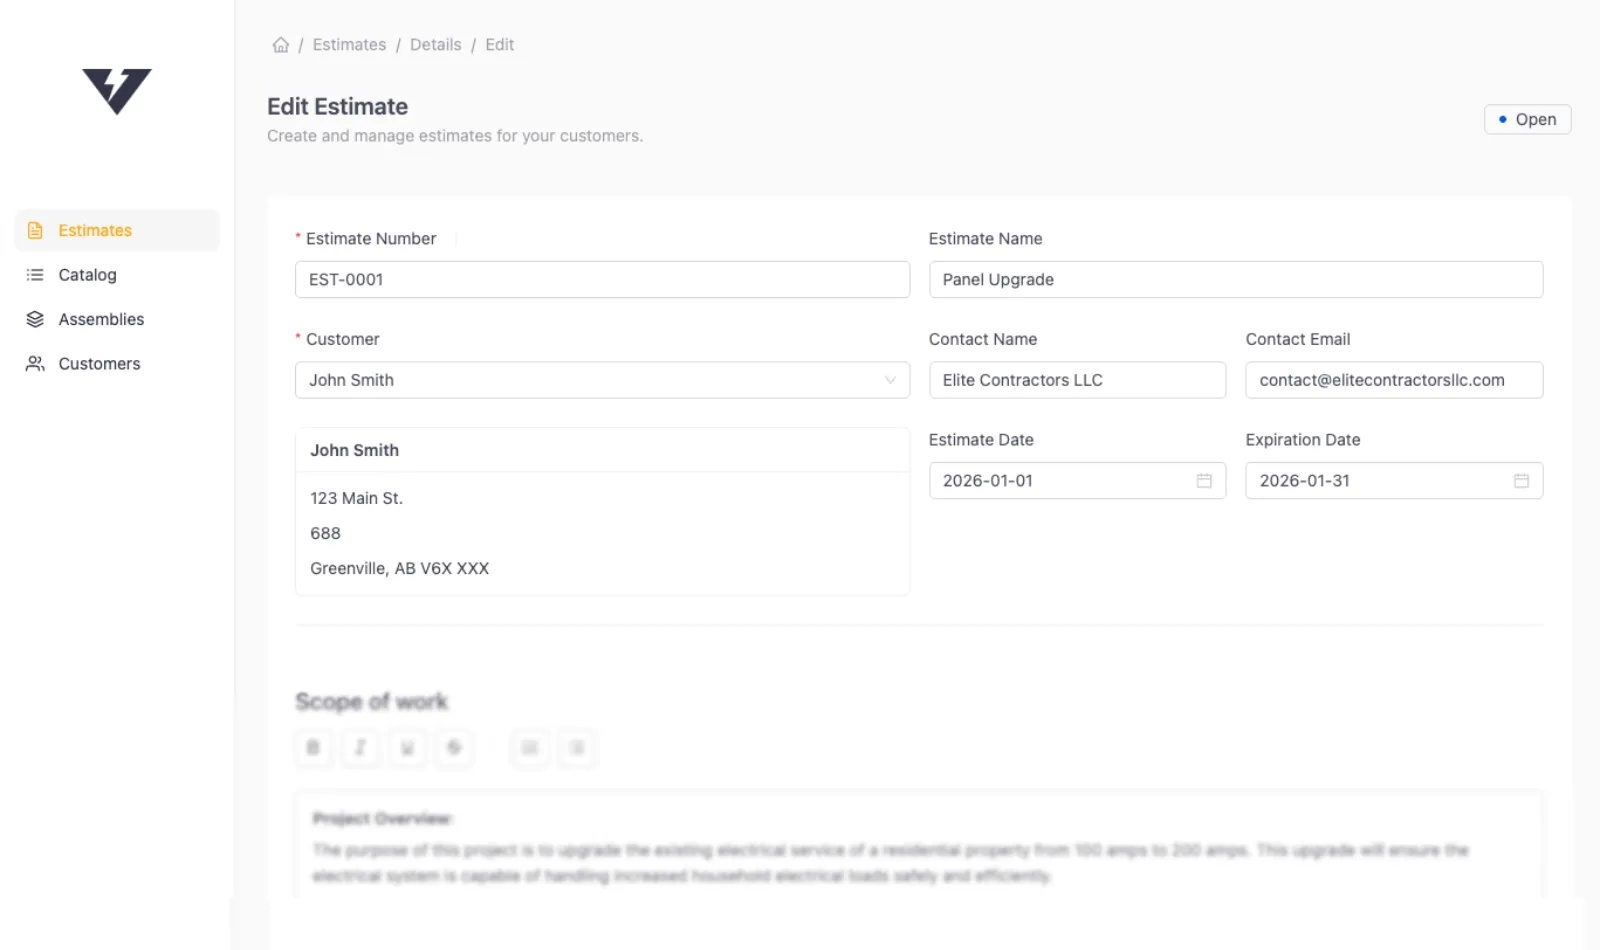Click the Estimates document icon in sidebar

pos(34,230)
